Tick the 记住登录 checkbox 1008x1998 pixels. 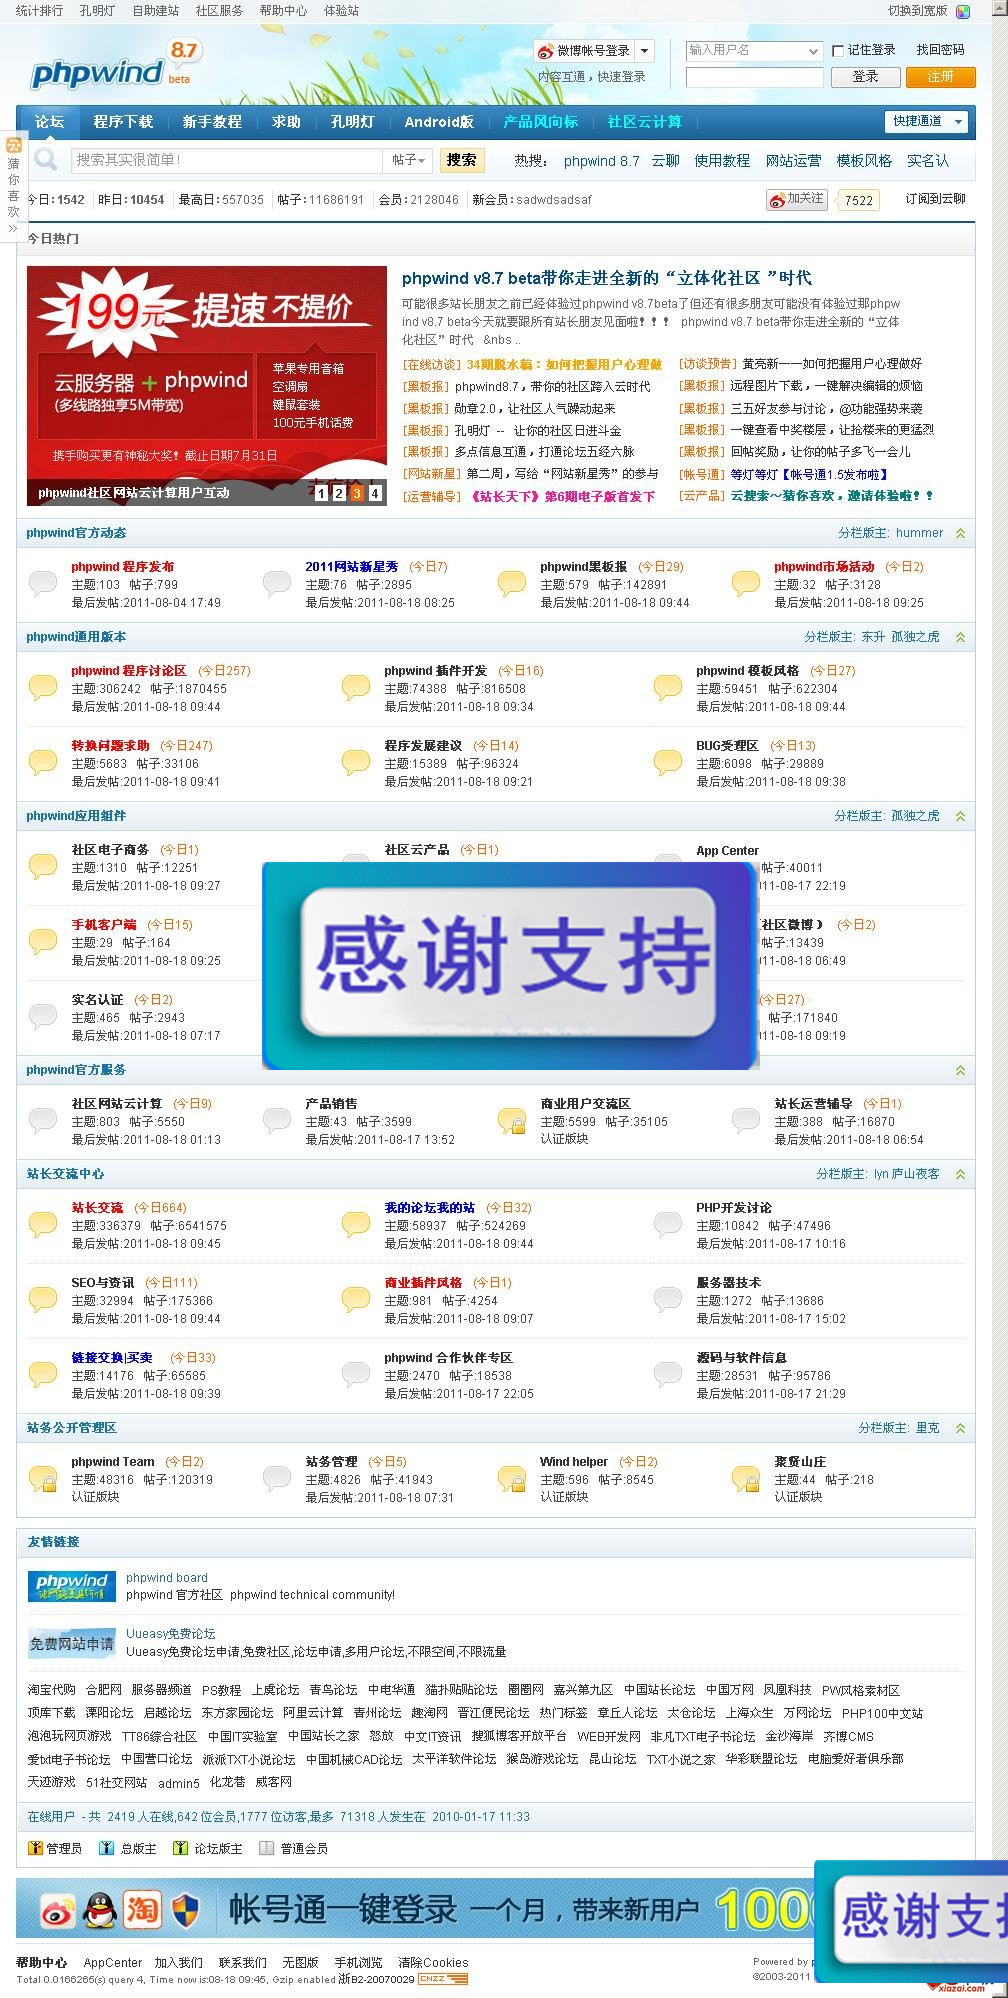(x=839, y=50)
